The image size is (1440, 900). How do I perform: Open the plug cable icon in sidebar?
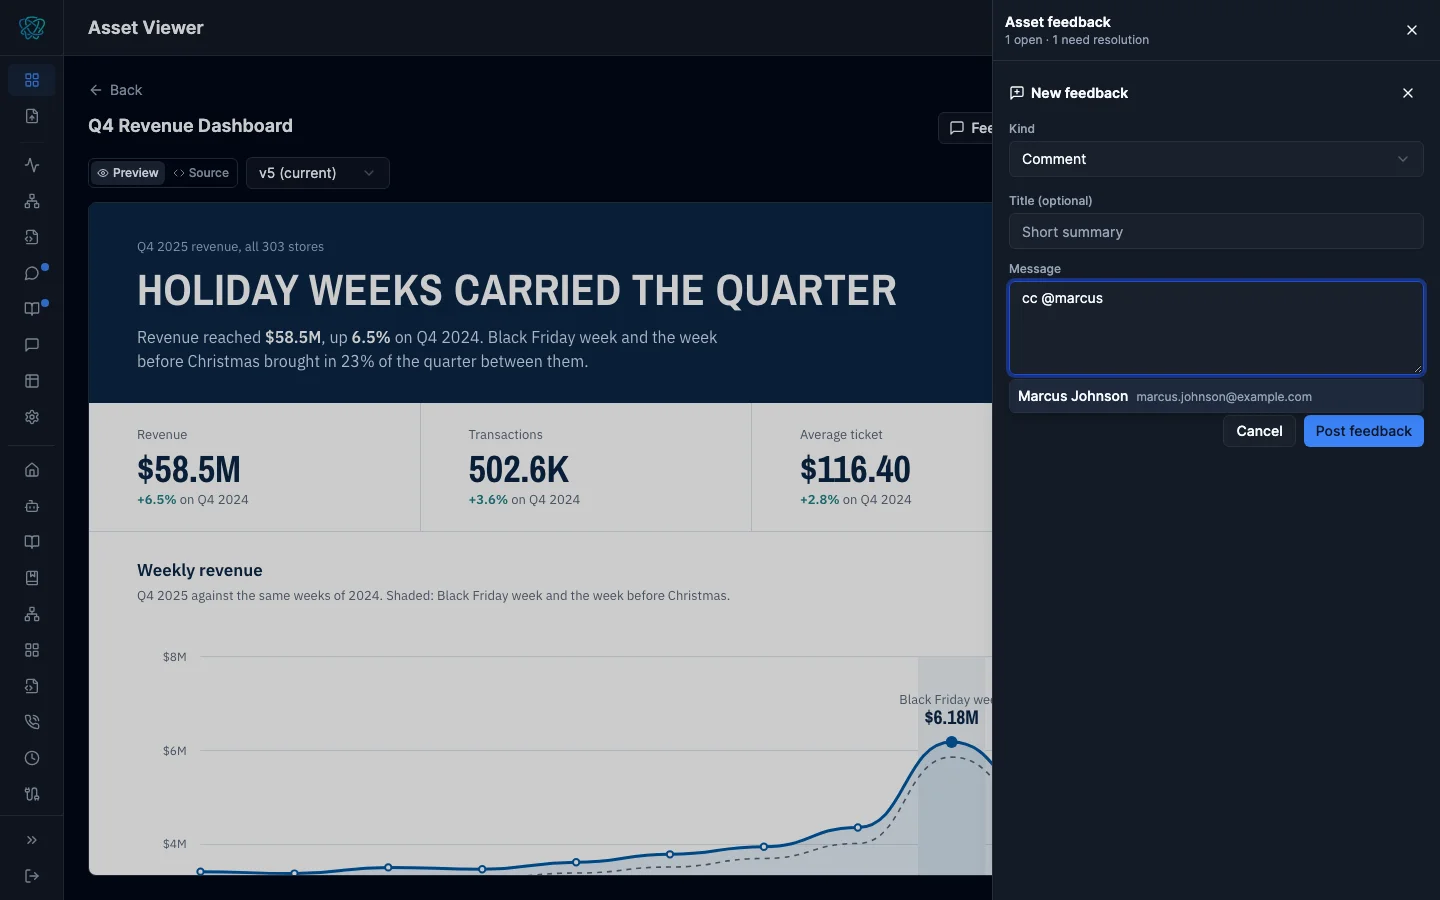point(32,794)
